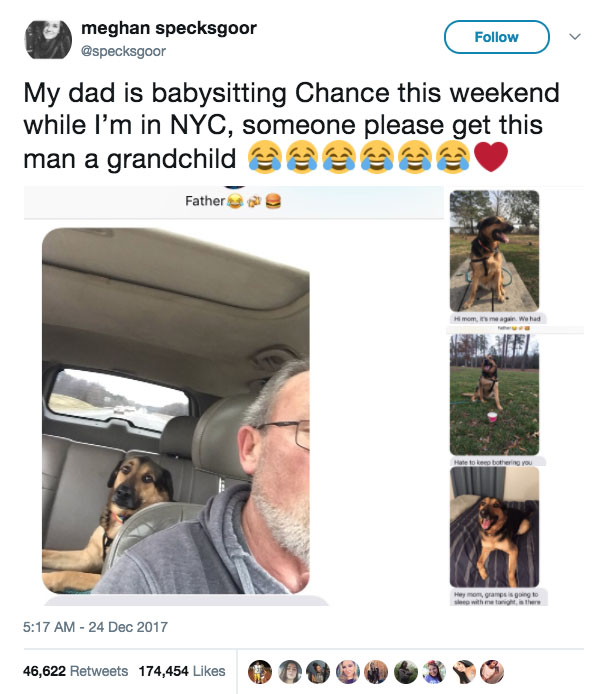Click the large Father contact header
This screenshot has width=614, height=694.
(x=234, y=201)
